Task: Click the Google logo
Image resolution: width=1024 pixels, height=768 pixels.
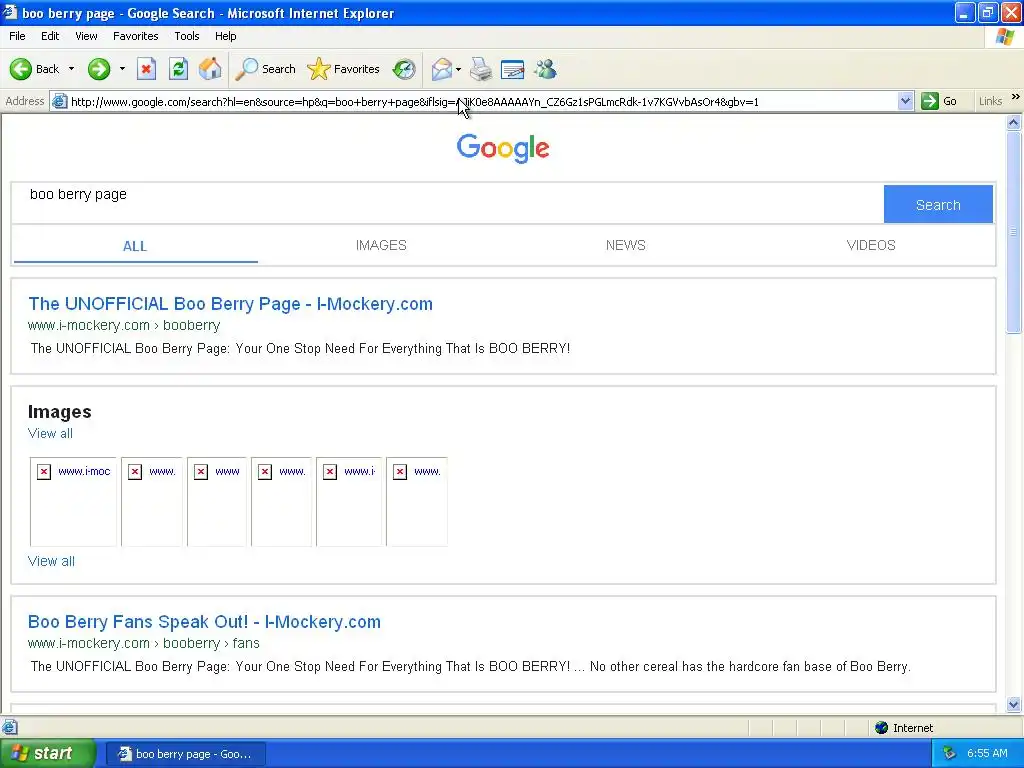Action: pyautogui.click(x=503, y=148)
